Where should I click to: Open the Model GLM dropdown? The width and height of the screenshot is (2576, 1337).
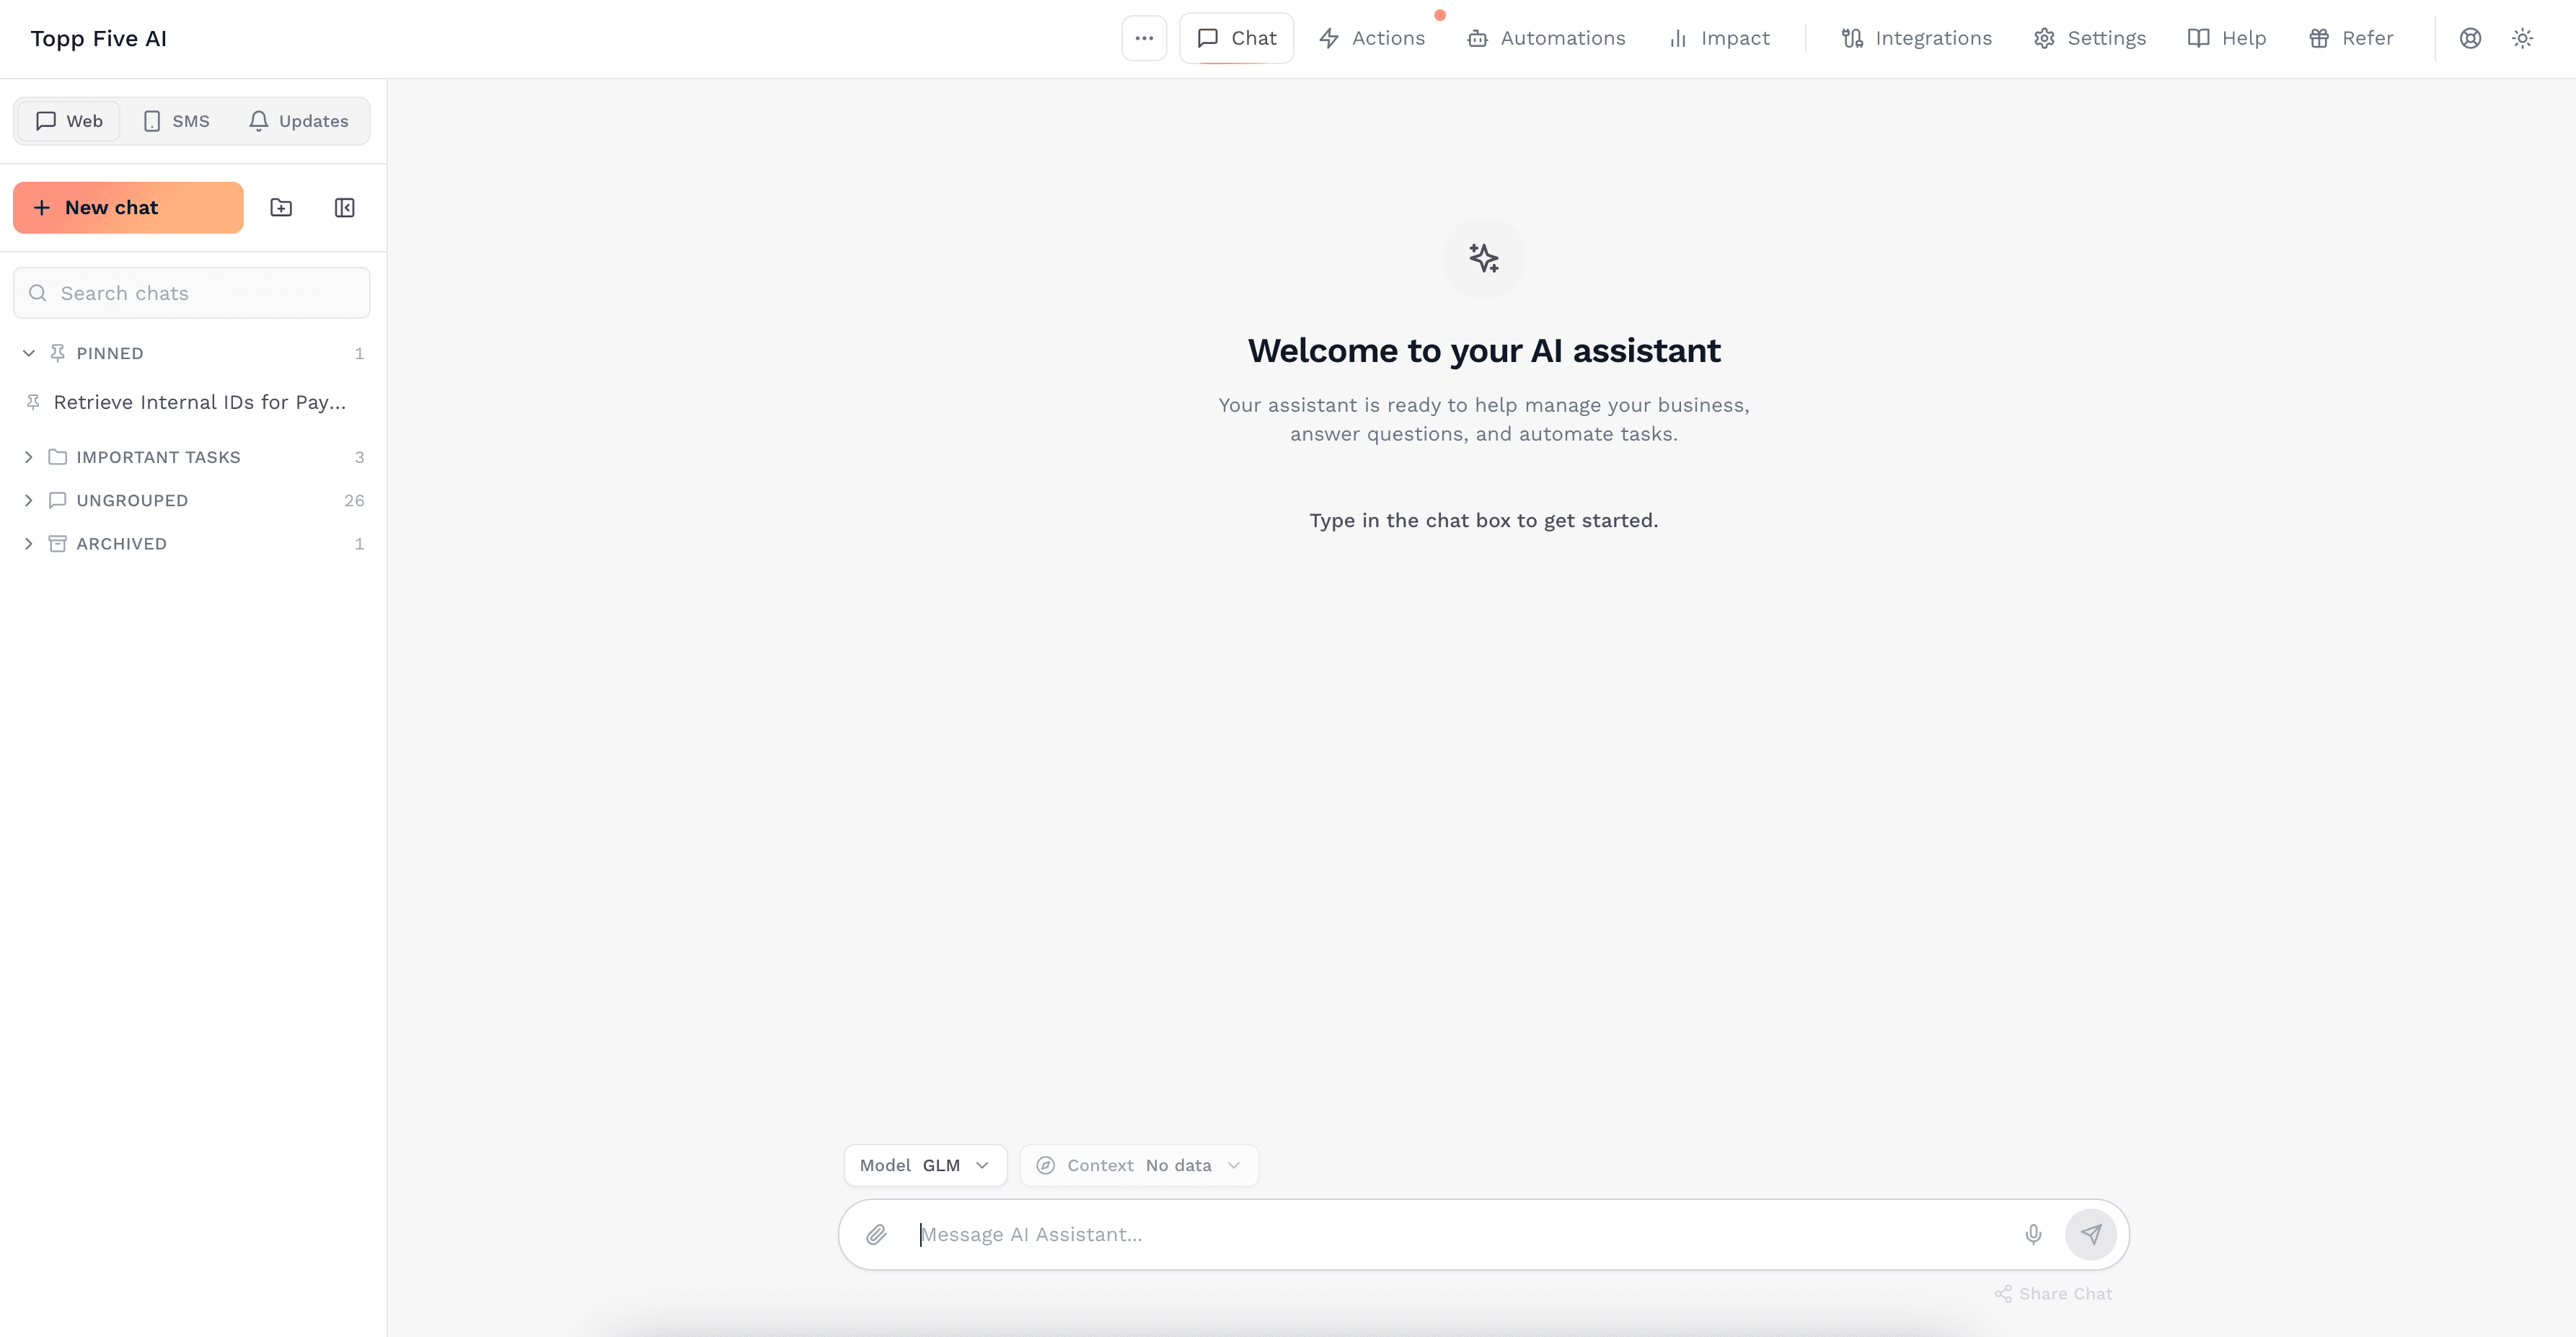925,1165
